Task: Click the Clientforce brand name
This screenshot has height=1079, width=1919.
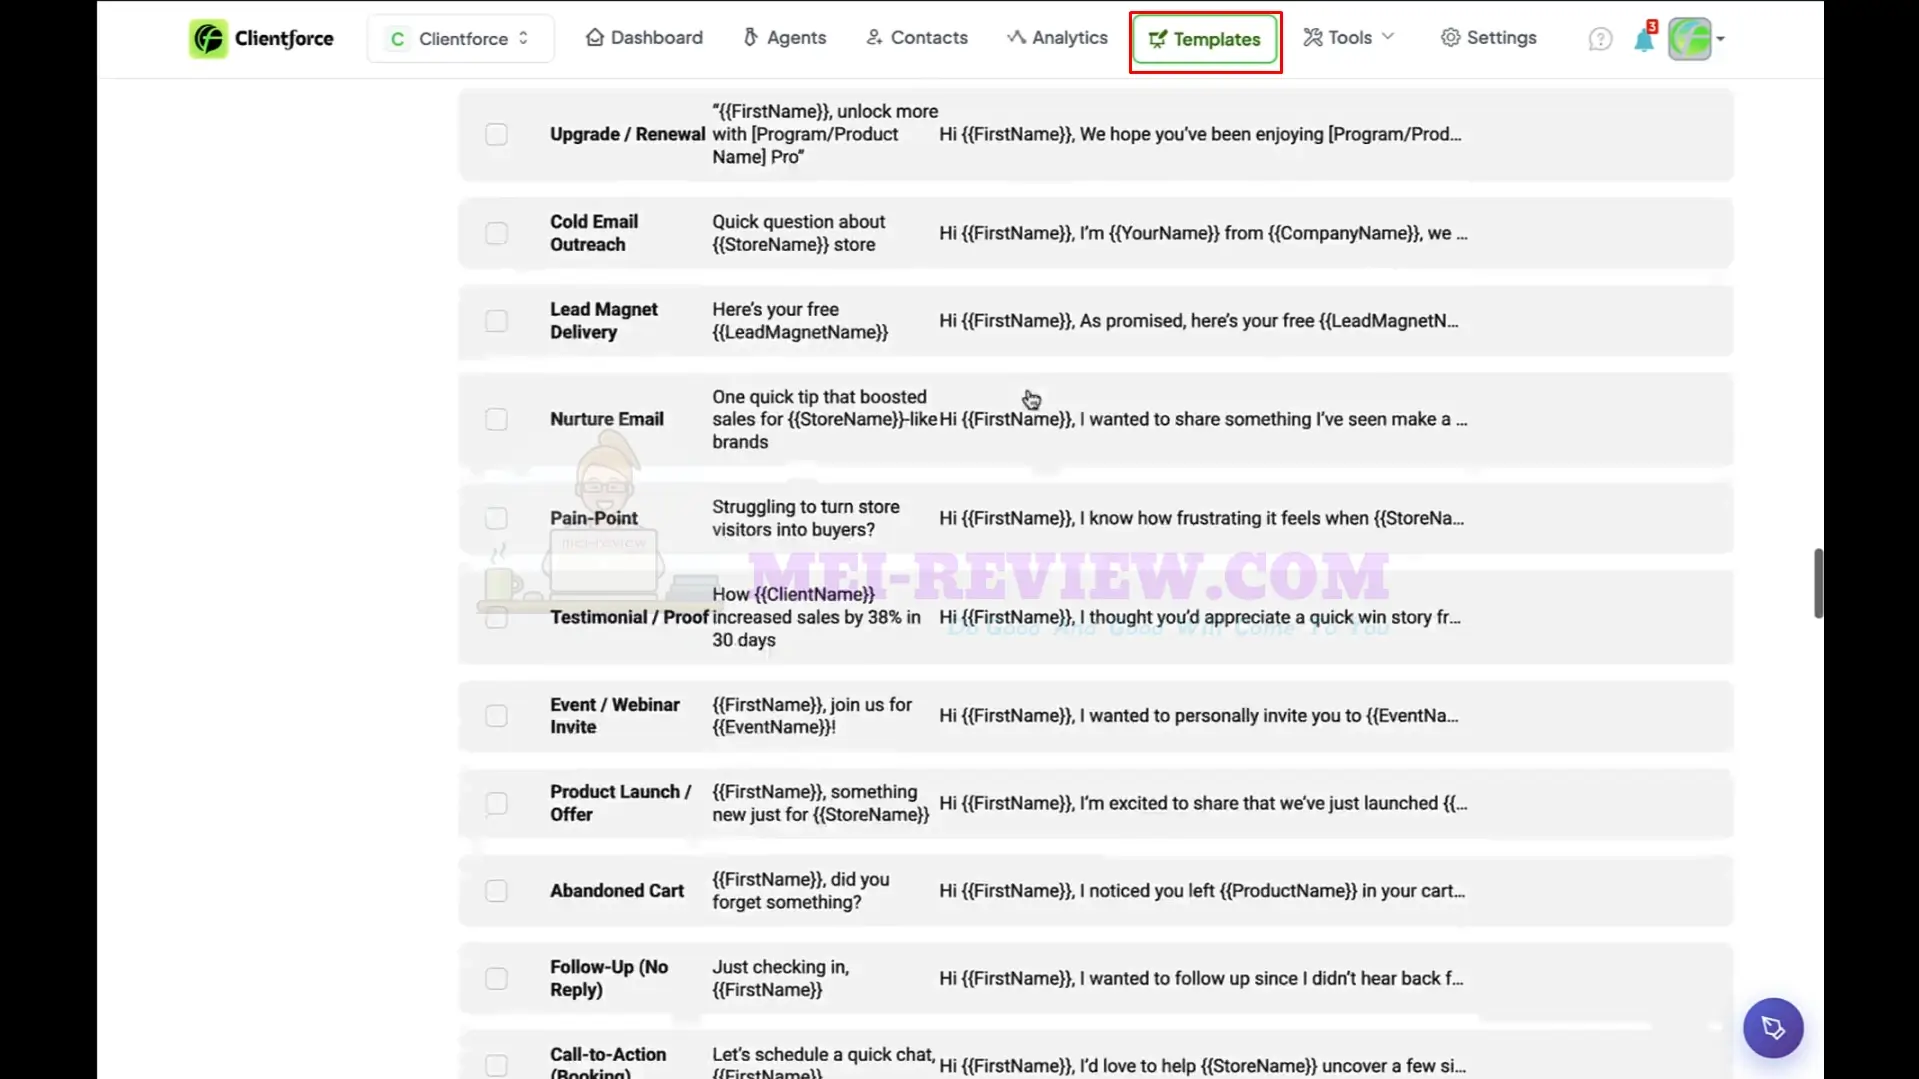Action: [x=284, y=39]
